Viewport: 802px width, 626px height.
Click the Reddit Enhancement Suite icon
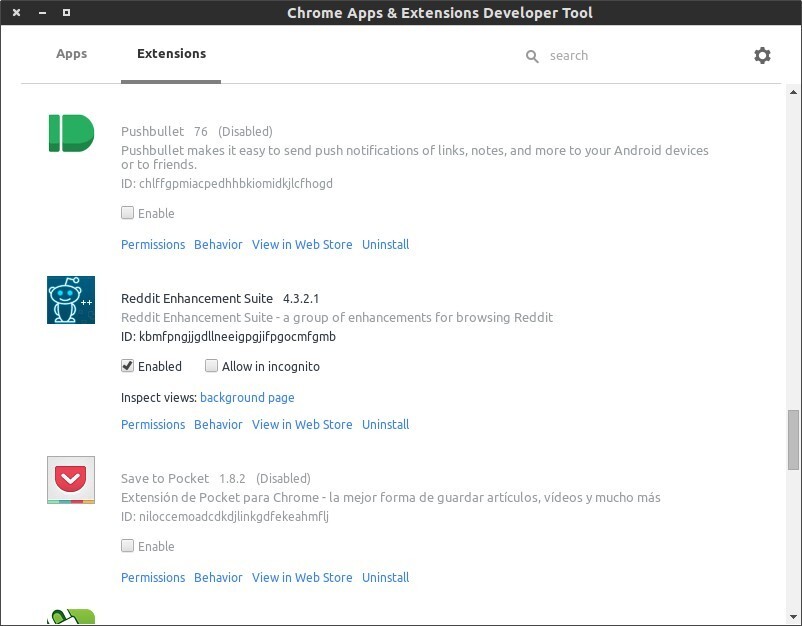(x=70, y=299)
